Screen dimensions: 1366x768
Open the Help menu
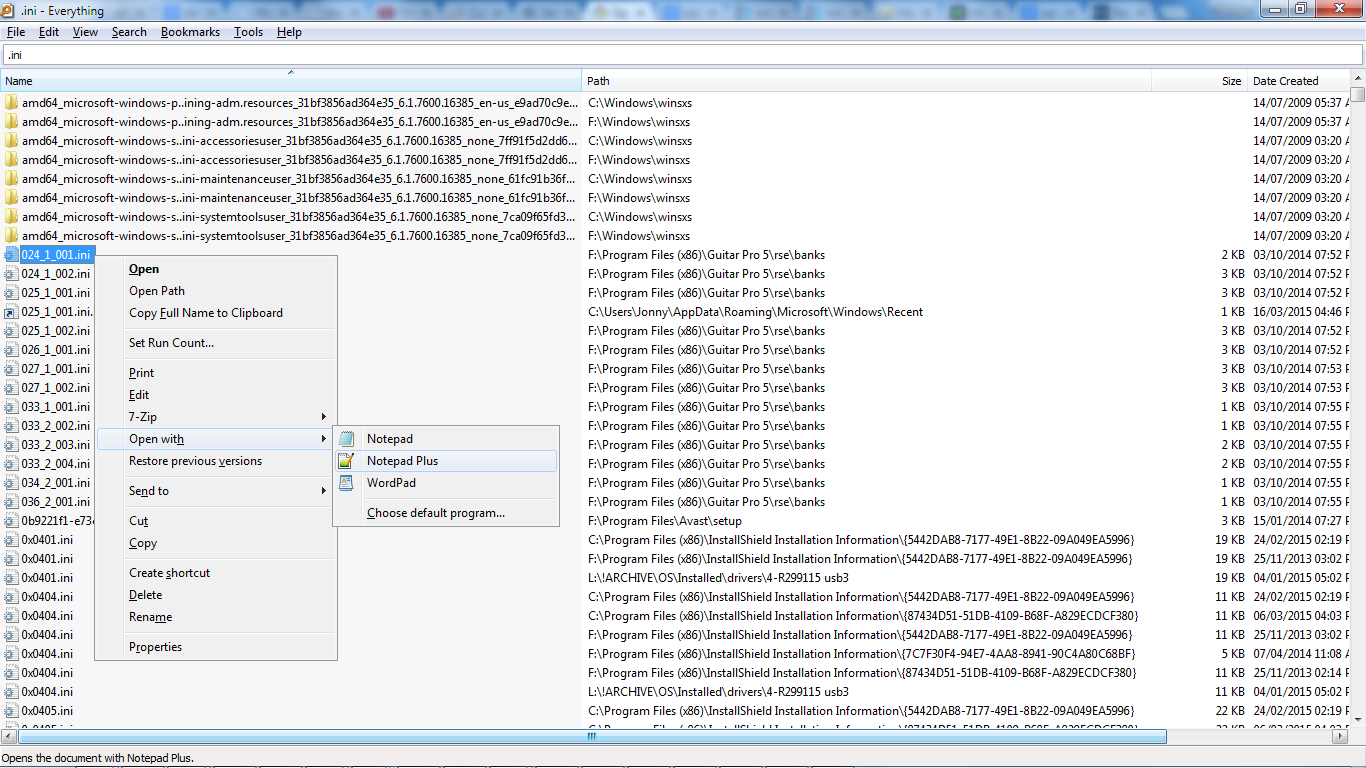click(x=289, y=32)
